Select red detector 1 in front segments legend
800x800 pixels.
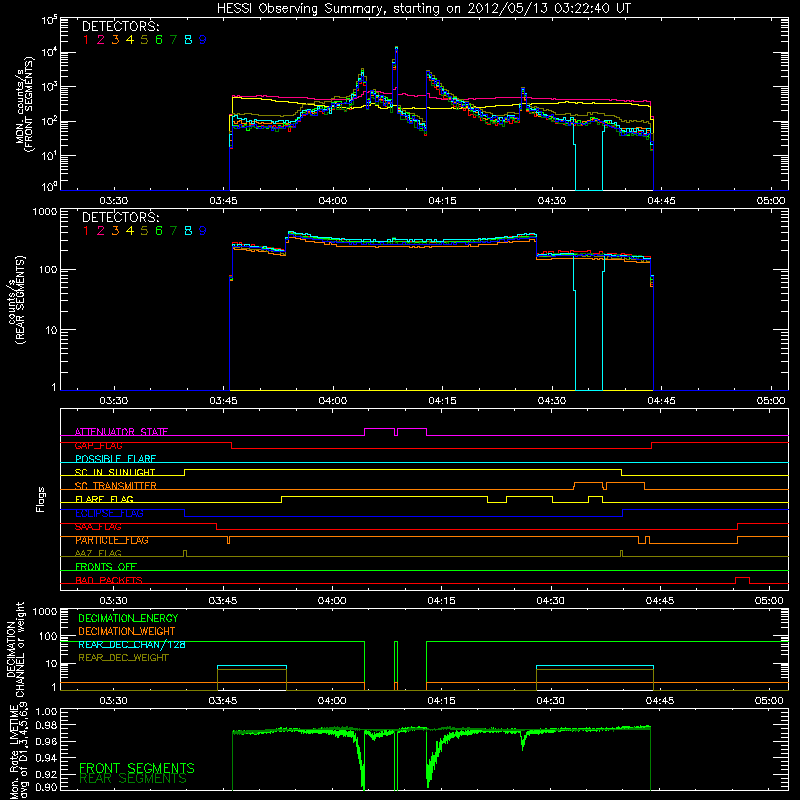(x=86, y=40)
